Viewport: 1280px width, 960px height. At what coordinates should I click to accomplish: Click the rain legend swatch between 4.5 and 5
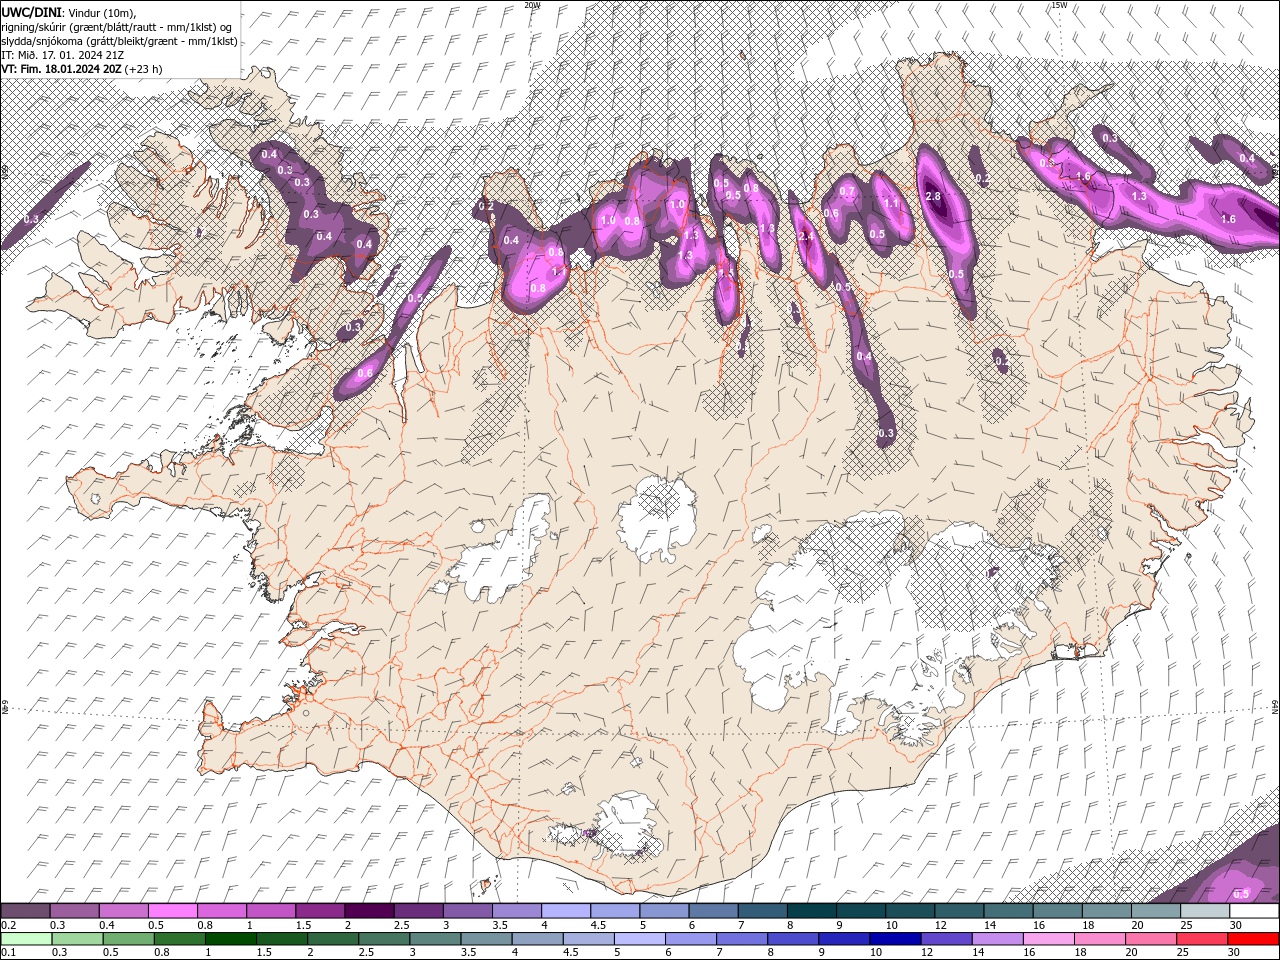coord(587,939)
